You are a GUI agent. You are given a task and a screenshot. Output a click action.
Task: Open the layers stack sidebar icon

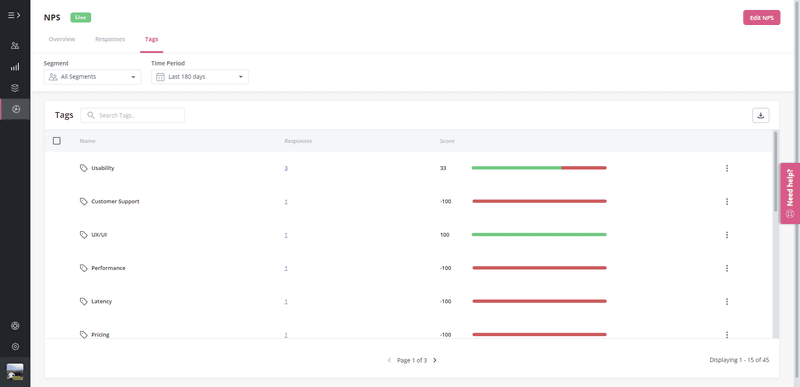(15, 88)
